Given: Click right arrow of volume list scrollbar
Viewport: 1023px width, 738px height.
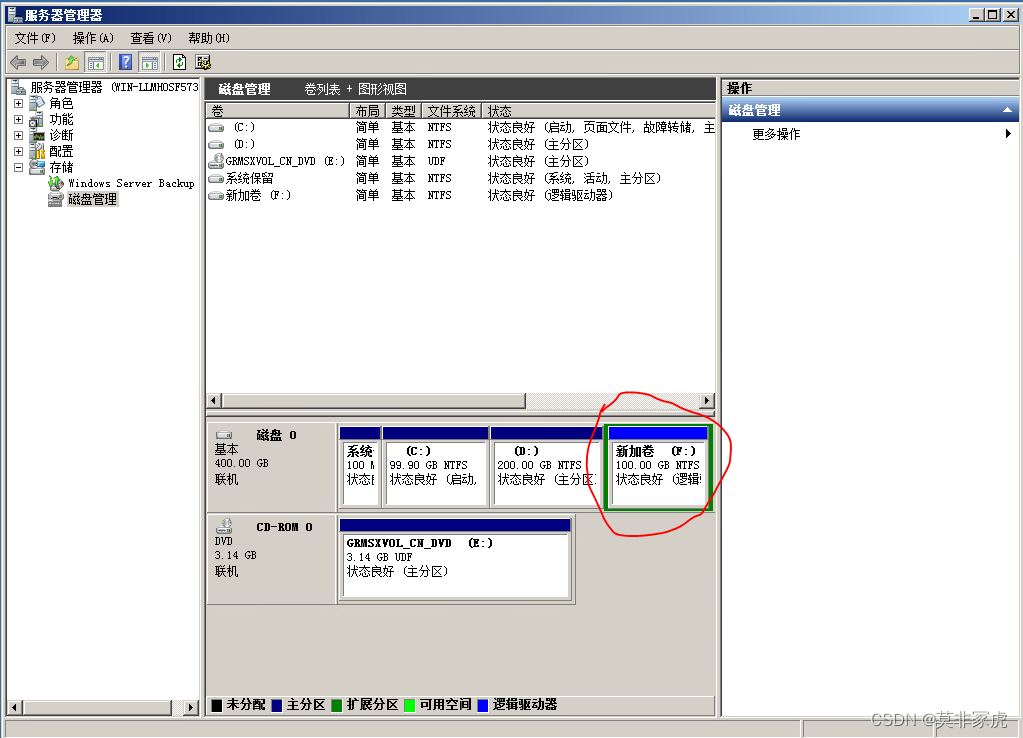Looking at the screenshot, I should click(x=707, y=401).
